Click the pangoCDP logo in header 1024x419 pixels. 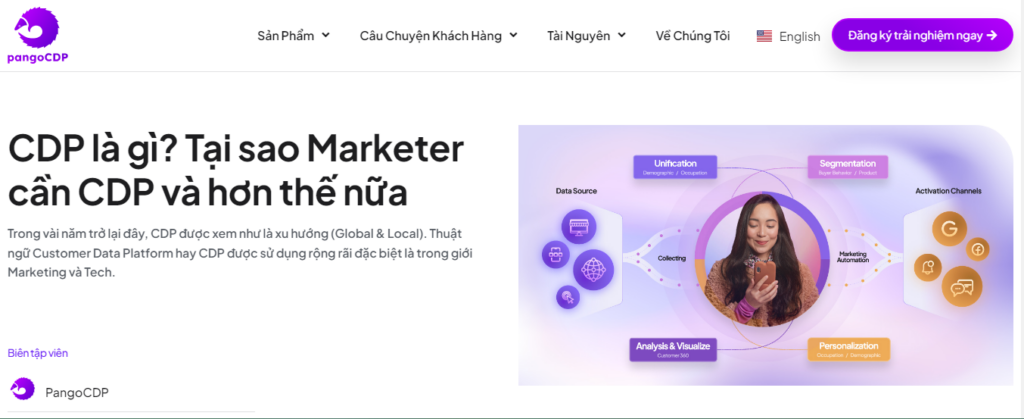coord(37,36)
